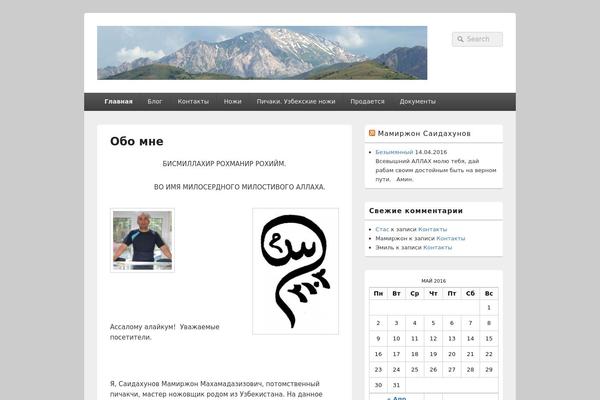Viewport: 600px width, 400px height.
Task: Focus the Search input field
Action: coord(477,39)
